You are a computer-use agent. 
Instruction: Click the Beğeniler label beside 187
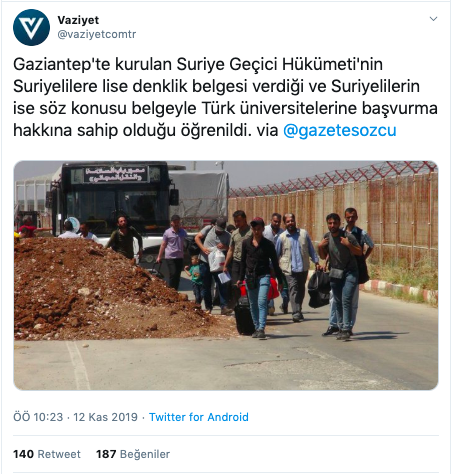coord(145,454)
